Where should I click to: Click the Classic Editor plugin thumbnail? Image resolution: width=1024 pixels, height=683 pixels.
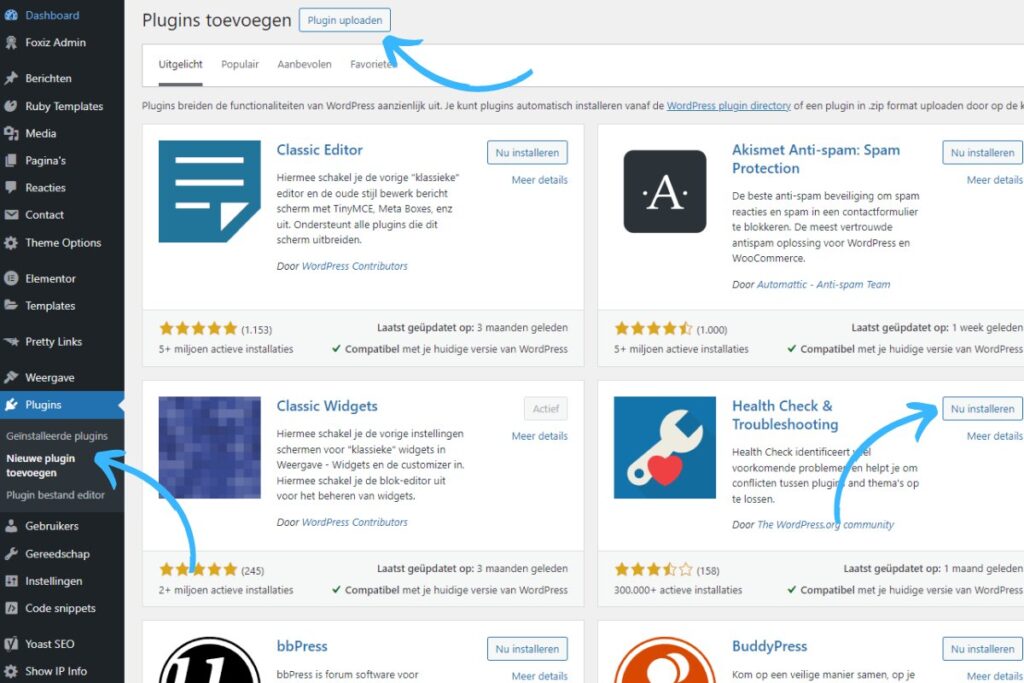210,191
